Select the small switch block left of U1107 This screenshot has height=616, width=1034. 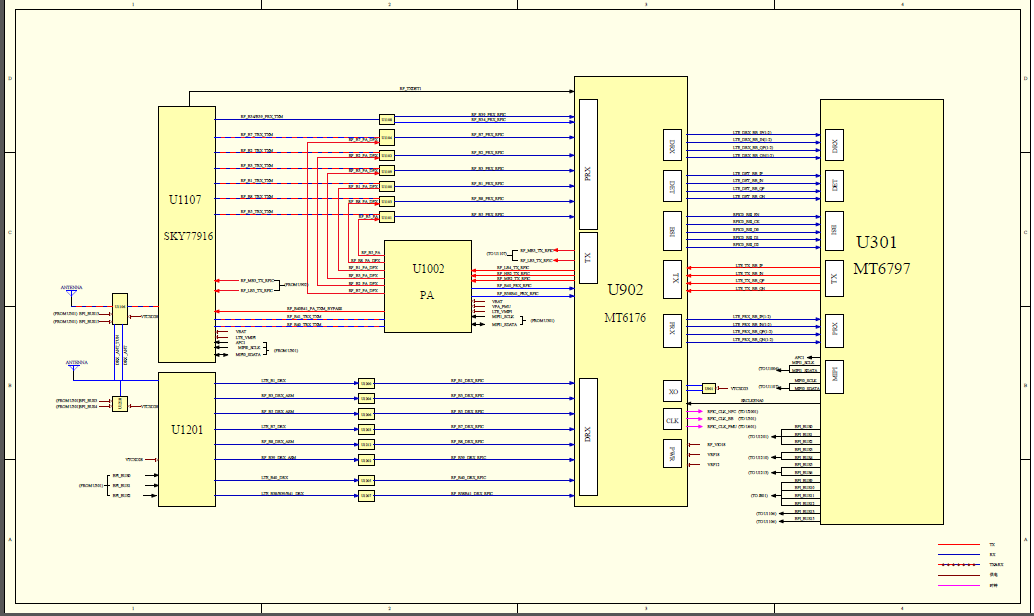tap(120, 309)
